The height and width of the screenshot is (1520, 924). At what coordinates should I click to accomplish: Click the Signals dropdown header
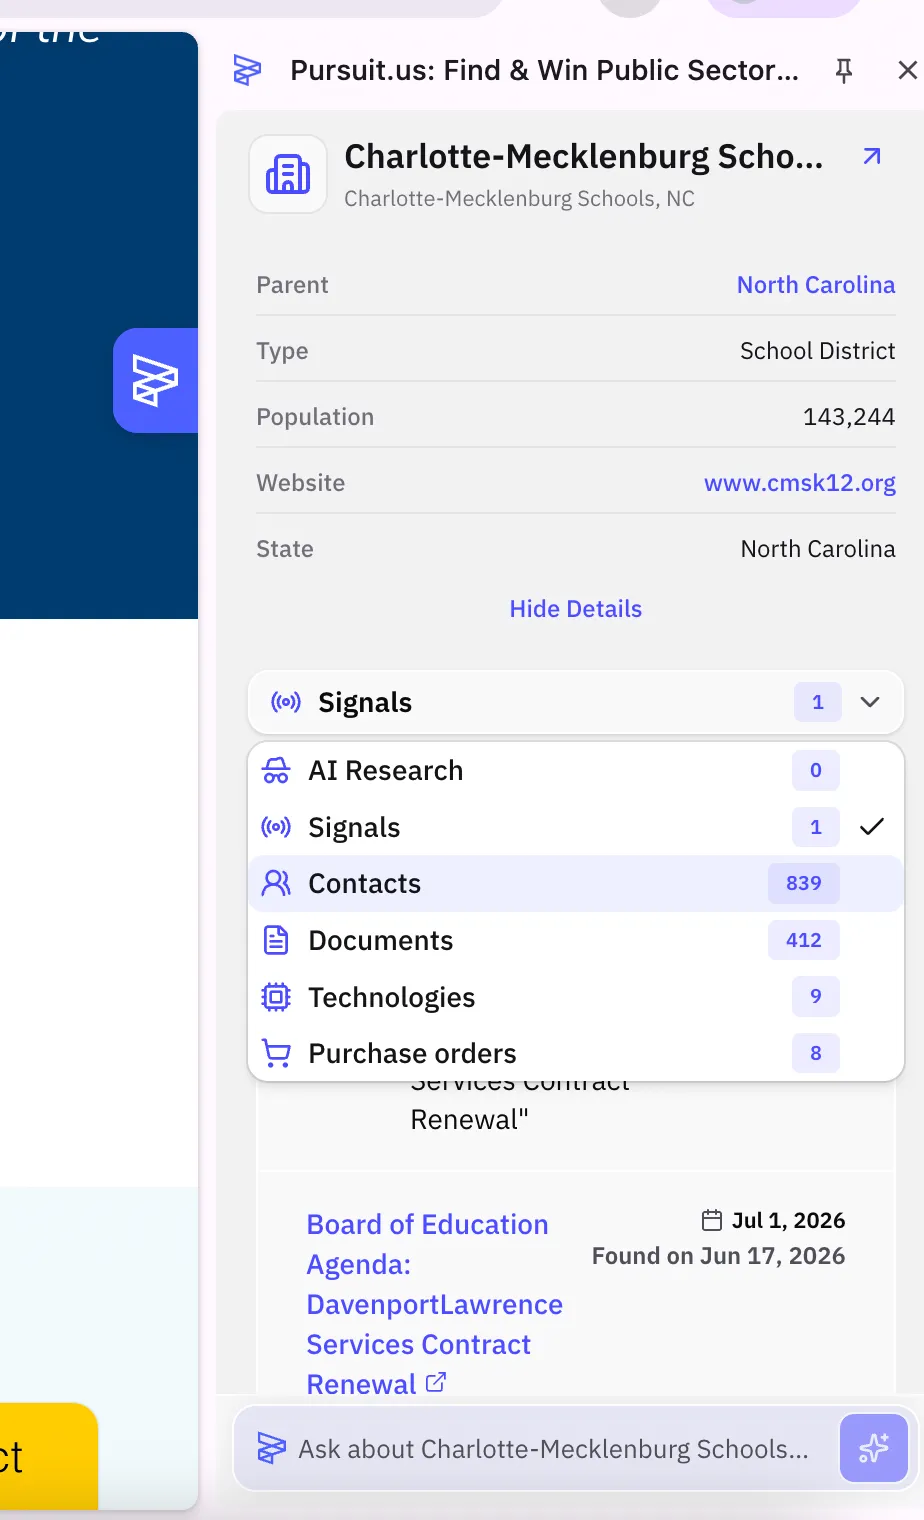(x=576, y=702)
